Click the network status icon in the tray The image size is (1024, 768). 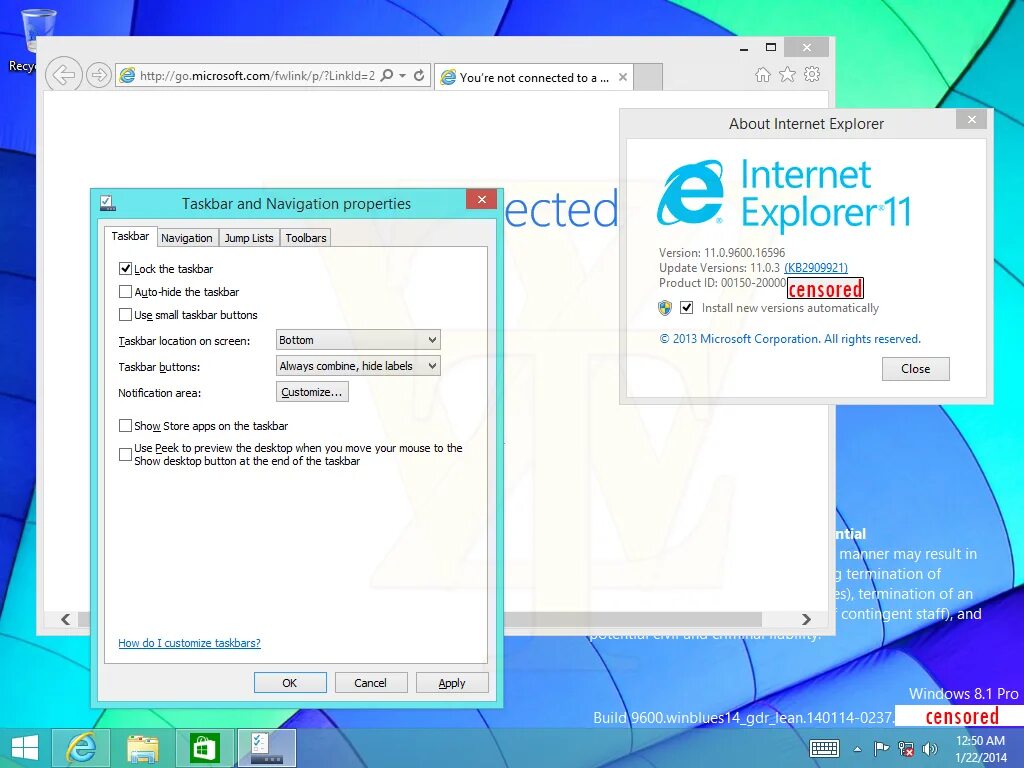[905, 748]
